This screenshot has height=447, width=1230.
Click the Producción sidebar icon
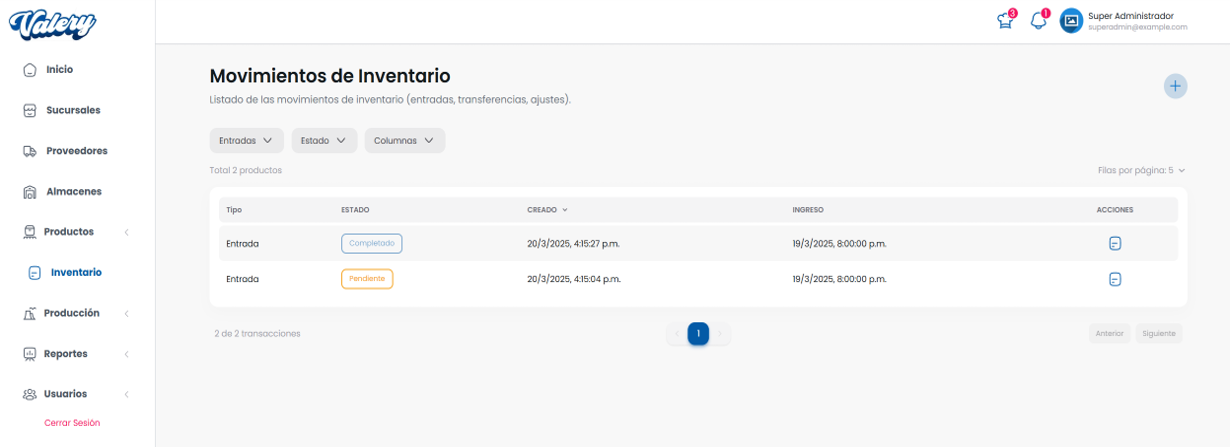click(x=30, y=313)
